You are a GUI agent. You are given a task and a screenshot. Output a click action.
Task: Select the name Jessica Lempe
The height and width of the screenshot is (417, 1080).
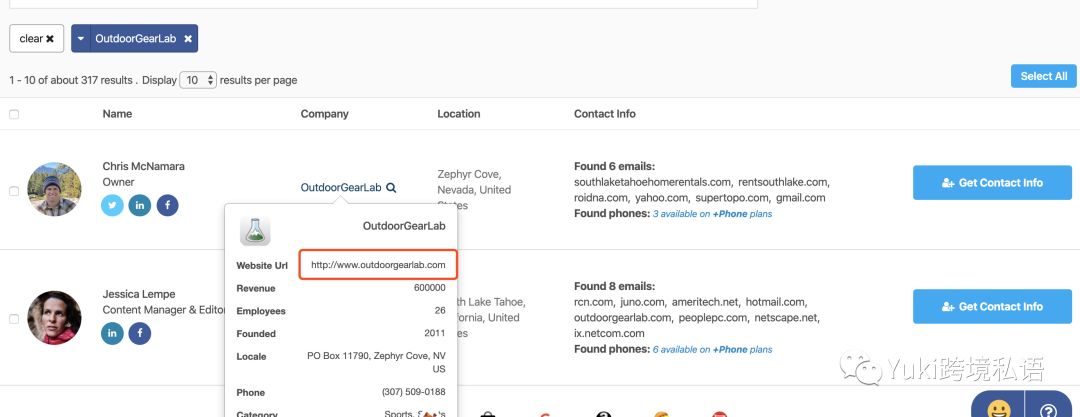click(x=139, y=294)
